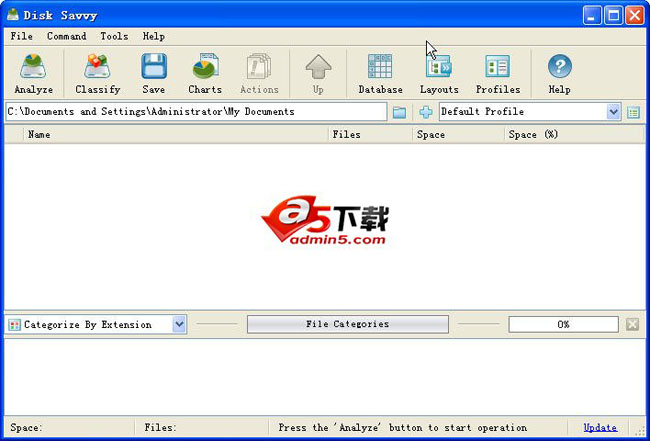Browse for a folder via folder icon

(399, 112)
